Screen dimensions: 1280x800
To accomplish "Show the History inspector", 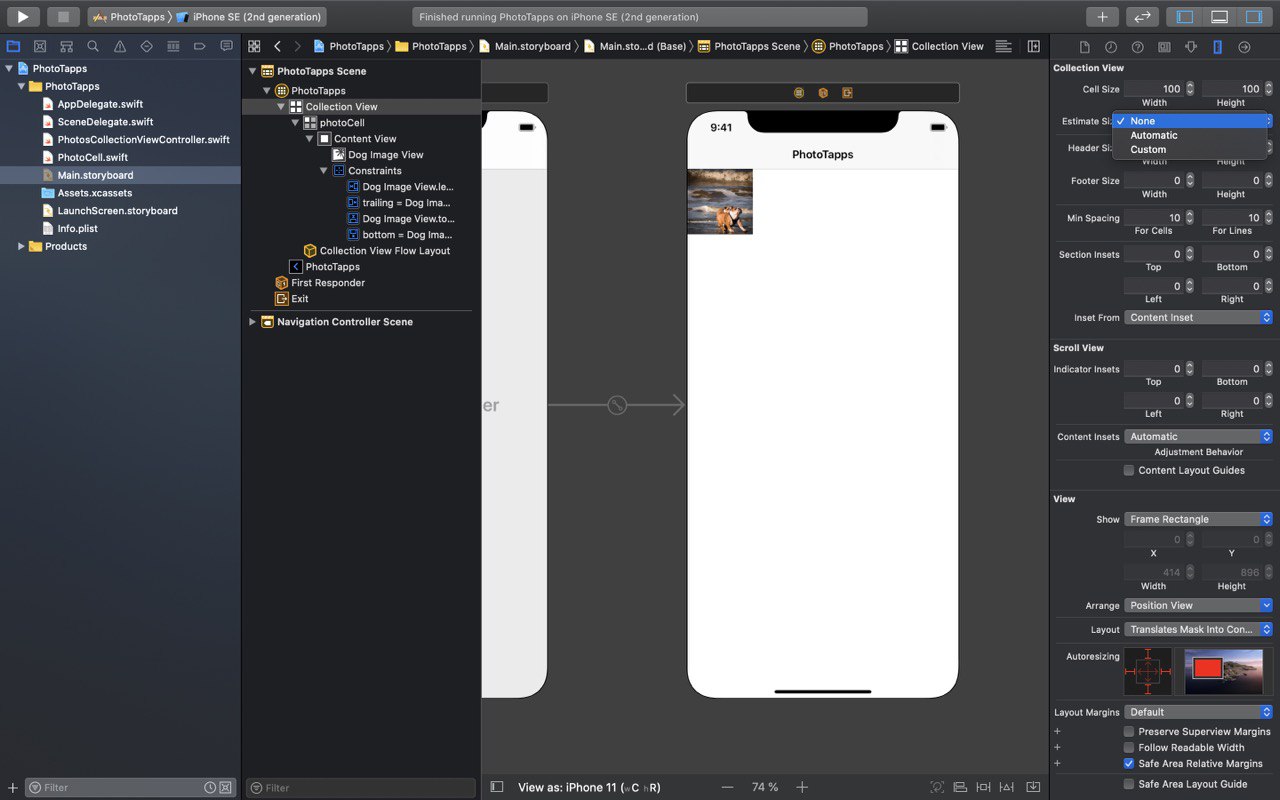I will click(x=1111, y=47).
